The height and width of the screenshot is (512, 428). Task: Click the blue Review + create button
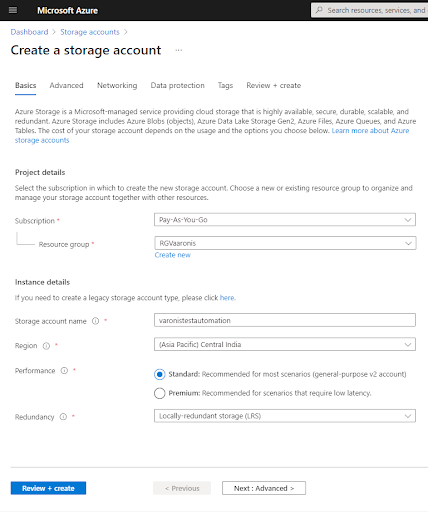[x=48, y=488]
